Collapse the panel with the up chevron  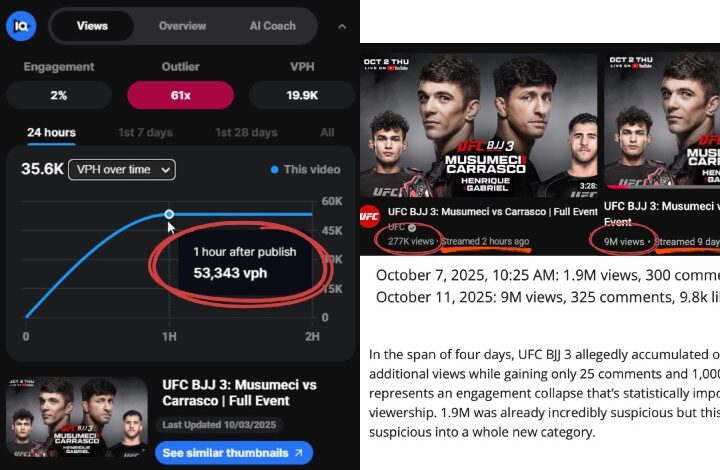343,26
